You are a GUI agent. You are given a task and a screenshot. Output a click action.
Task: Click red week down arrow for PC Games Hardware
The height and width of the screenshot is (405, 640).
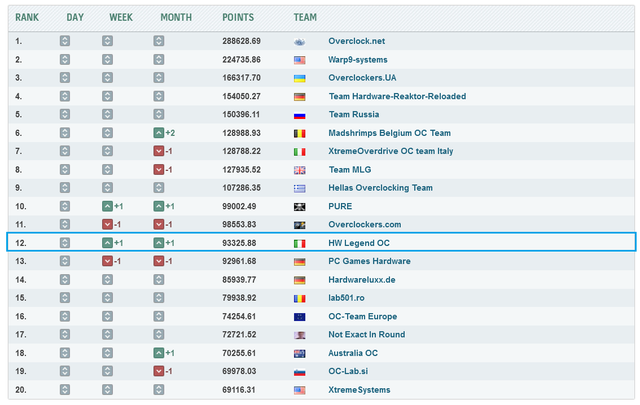coord(107,261)
